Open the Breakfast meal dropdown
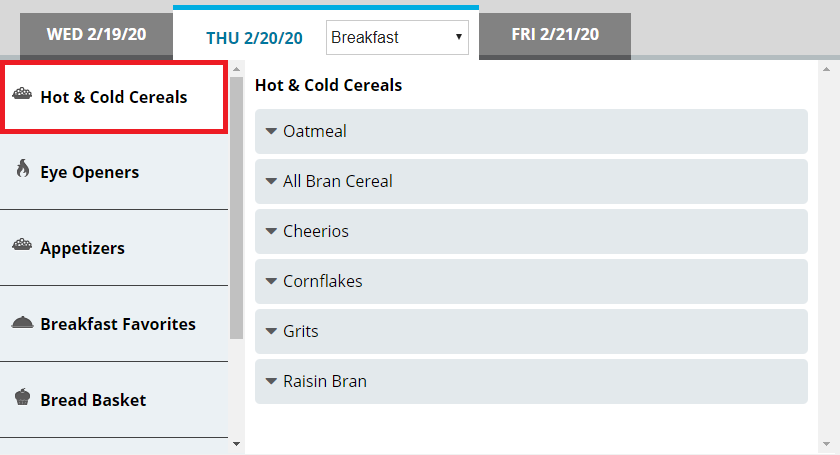 pos(397,37)
